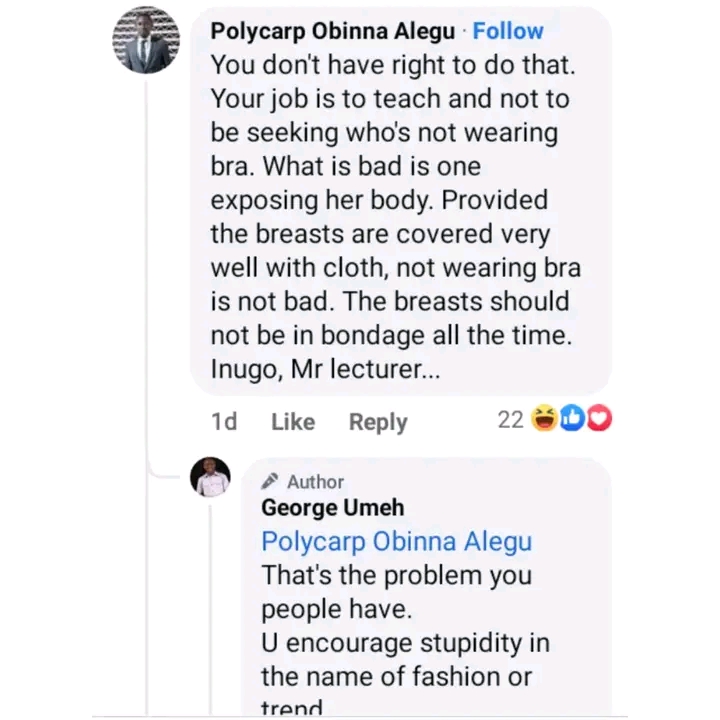Like Polycarp's comment

coord(293,422)
